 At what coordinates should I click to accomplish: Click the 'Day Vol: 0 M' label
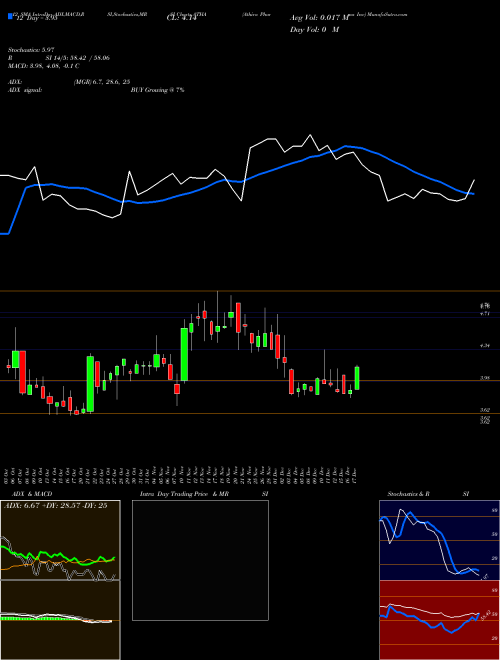click(x=314, y=29)
